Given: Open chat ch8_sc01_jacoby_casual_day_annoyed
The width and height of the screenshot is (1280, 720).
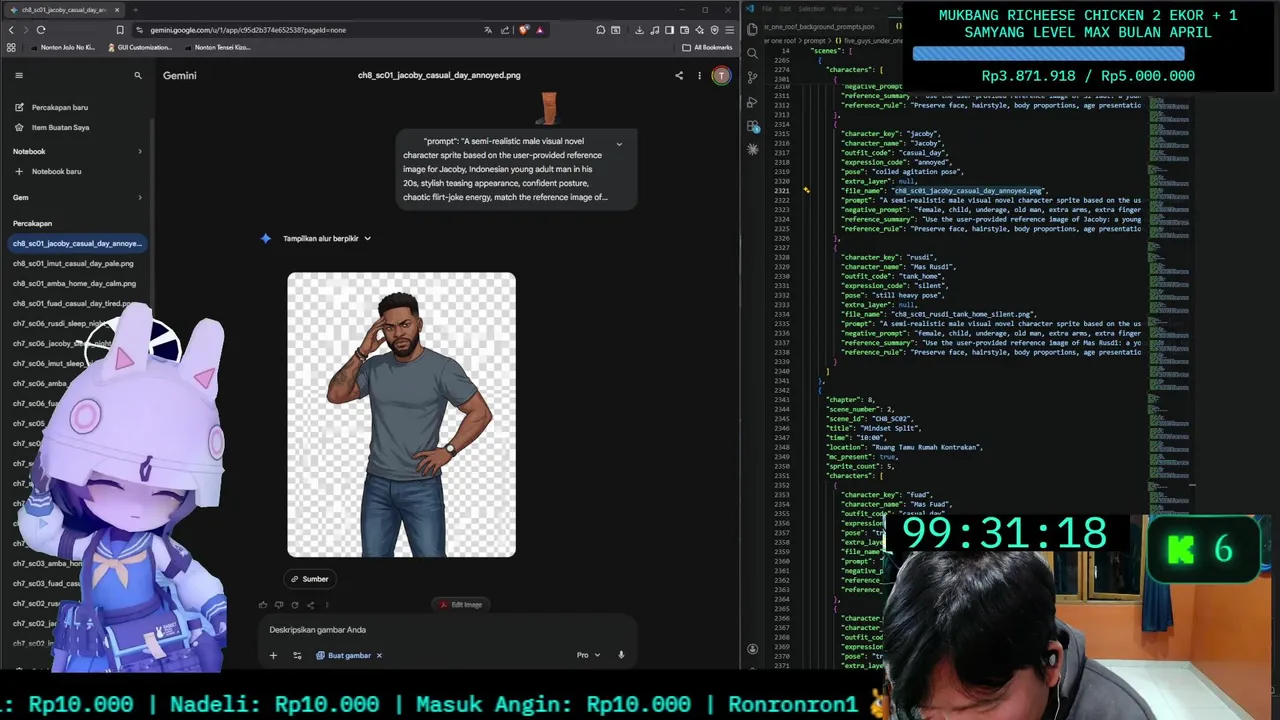Looking at the screenshot, I should (77, 243).
